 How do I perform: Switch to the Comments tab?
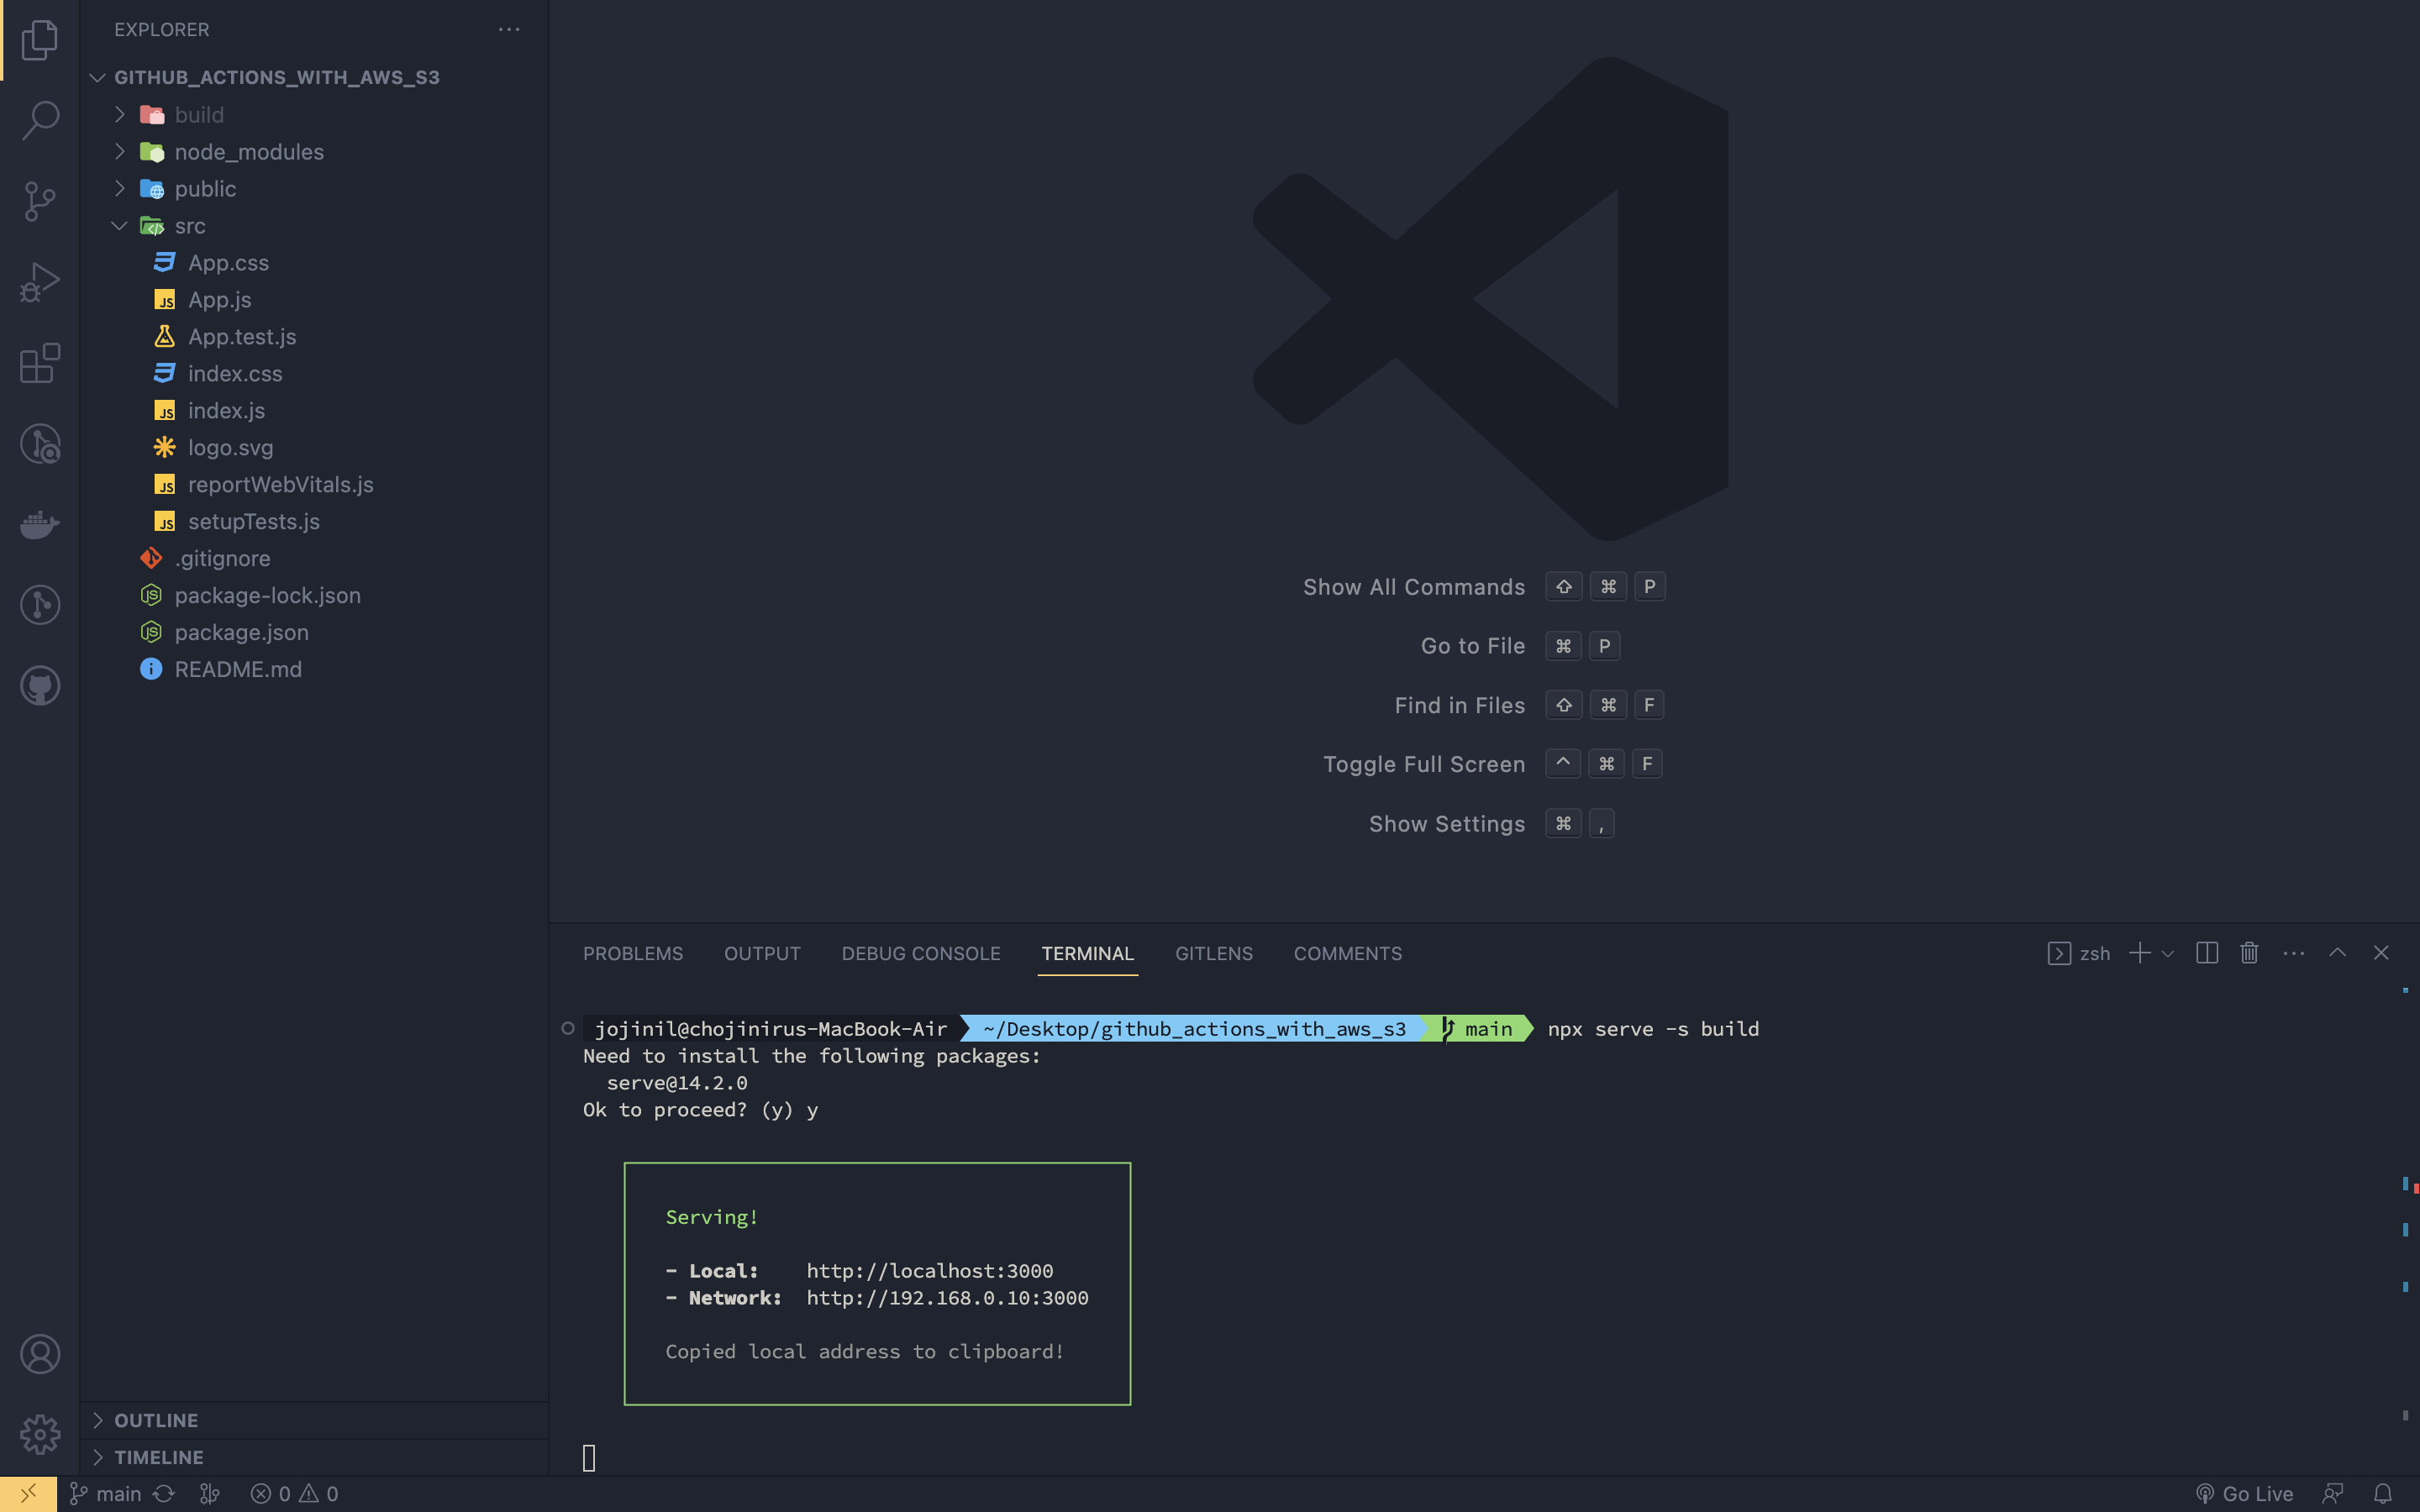click(x=1348, y=954)
